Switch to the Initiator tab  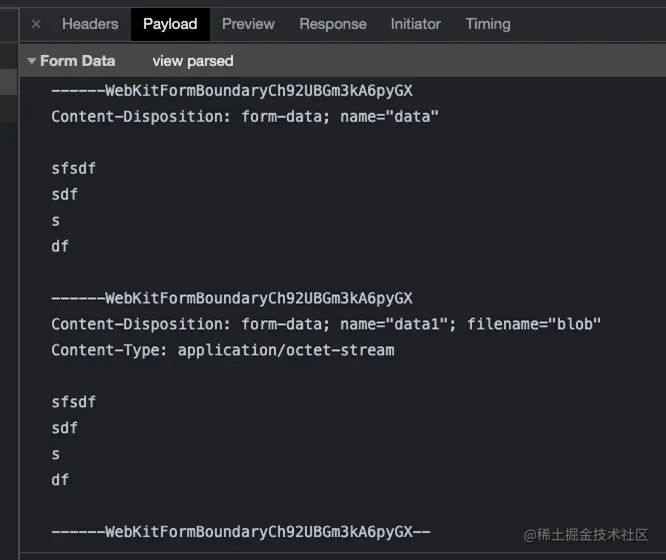[416, 24]
